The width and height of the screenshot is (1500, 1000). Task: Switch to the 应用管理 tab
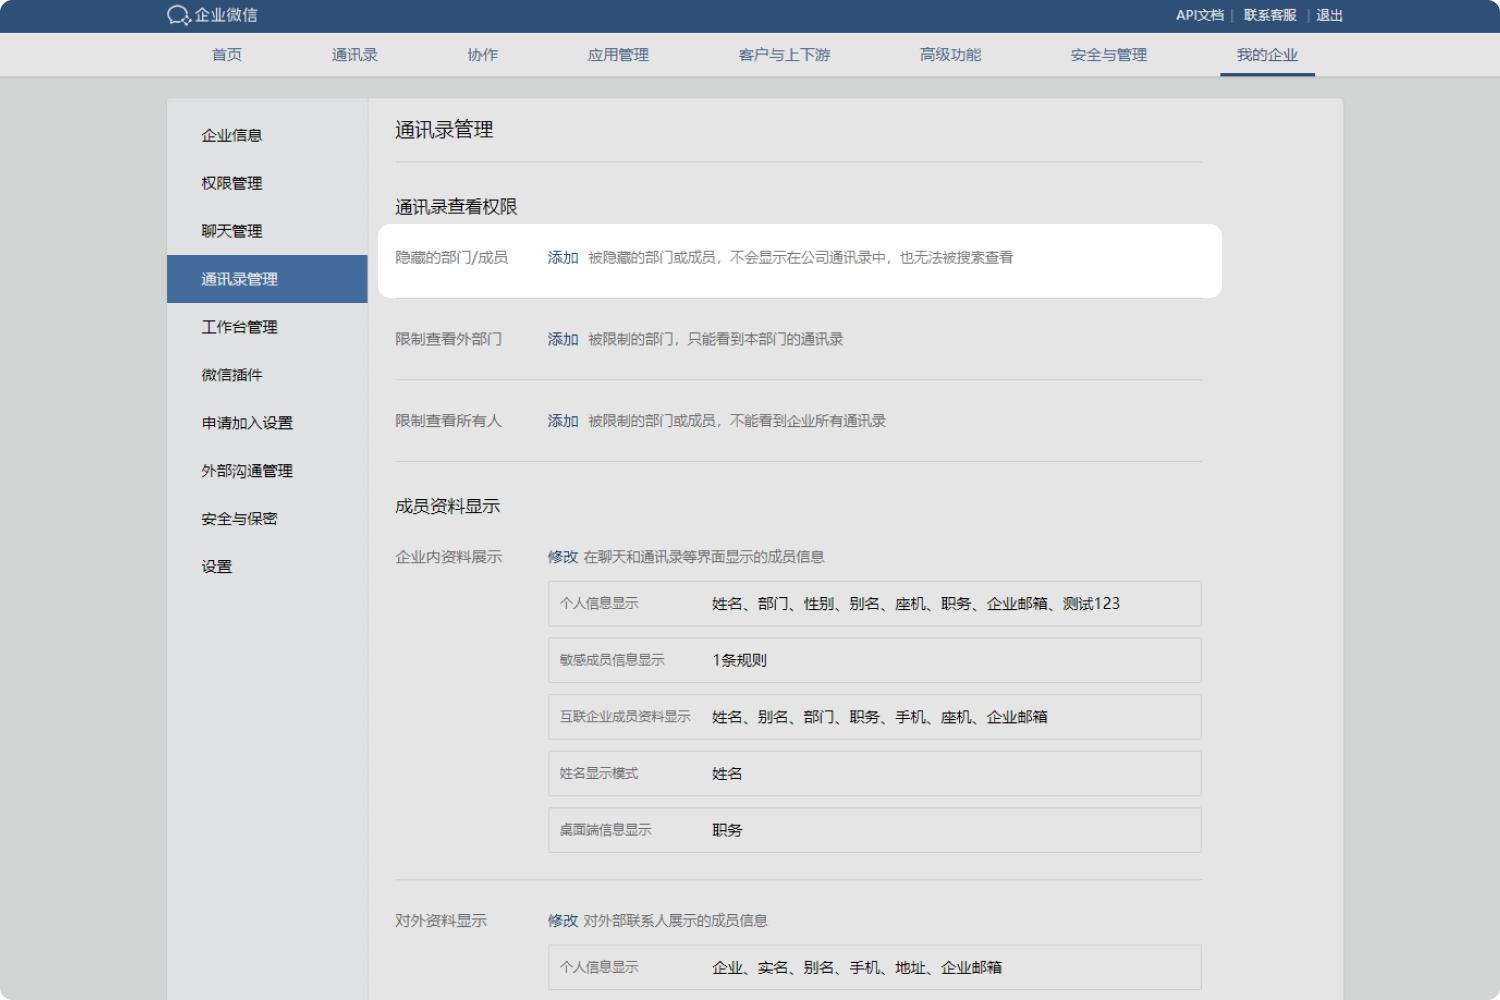tap(618, 55)
